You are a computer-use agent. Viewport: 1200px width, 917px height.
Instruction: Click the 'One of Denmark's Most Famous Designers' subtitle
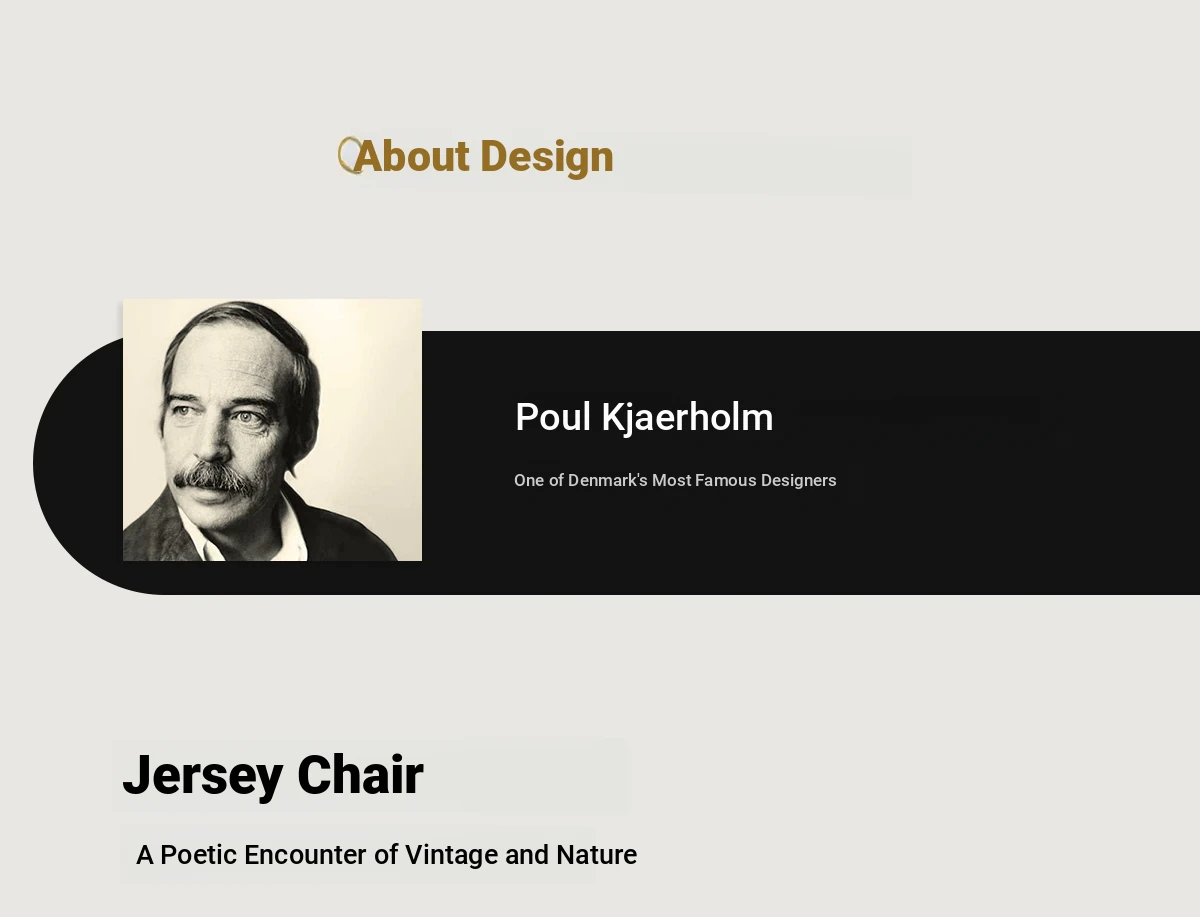point(675,480)
